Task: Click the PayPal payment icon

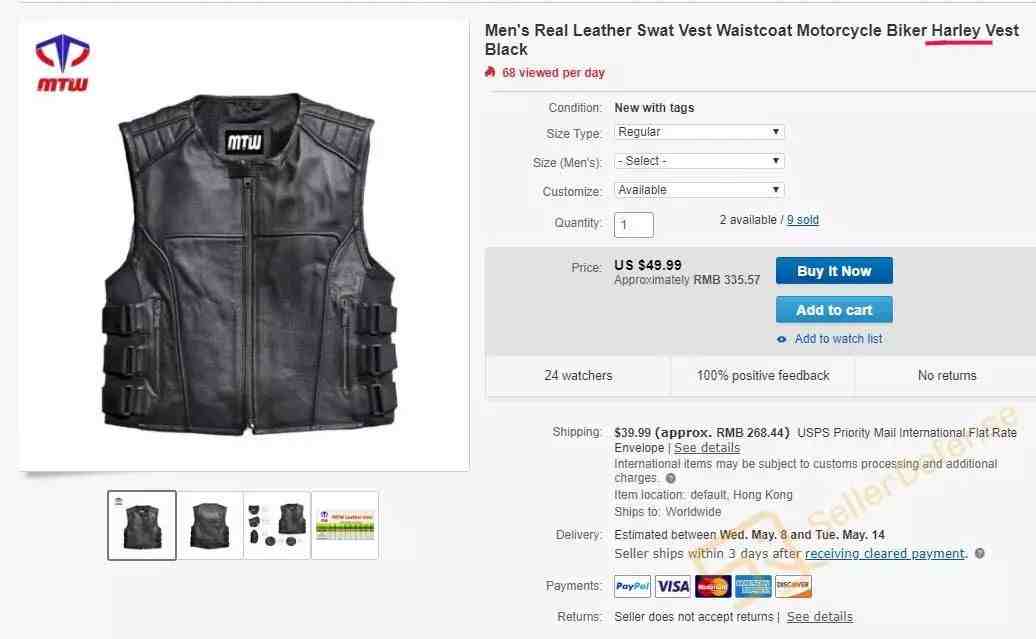Action: 632,585
